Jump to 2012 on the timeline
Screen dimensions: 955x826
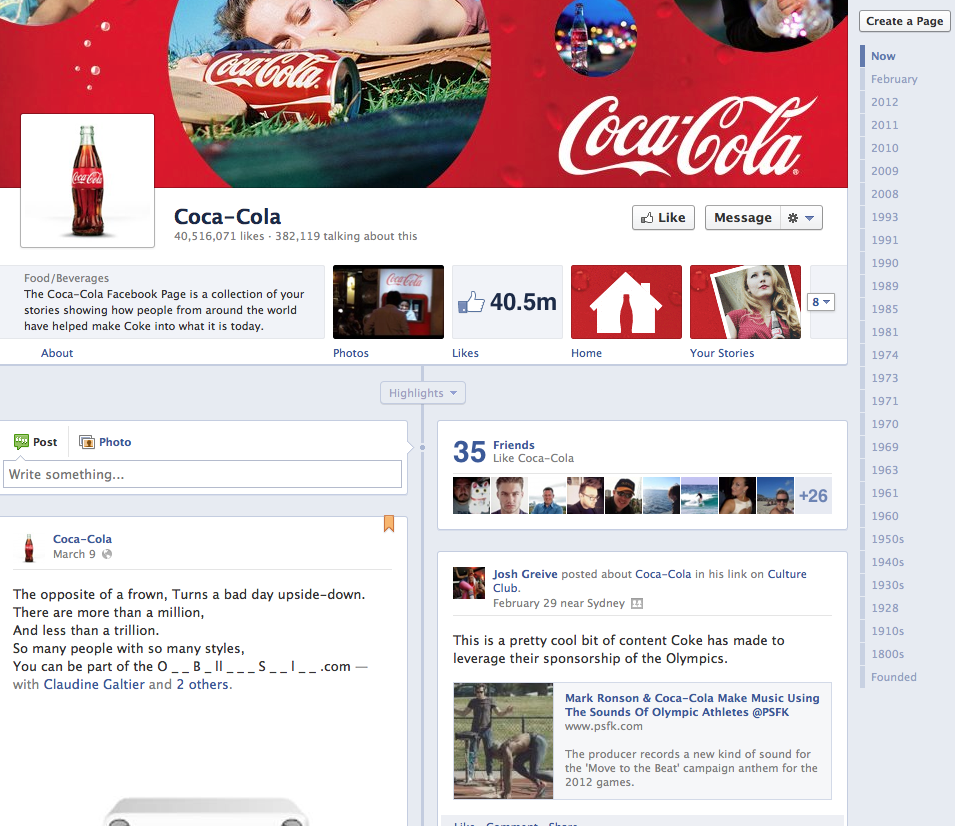point(884,102)
